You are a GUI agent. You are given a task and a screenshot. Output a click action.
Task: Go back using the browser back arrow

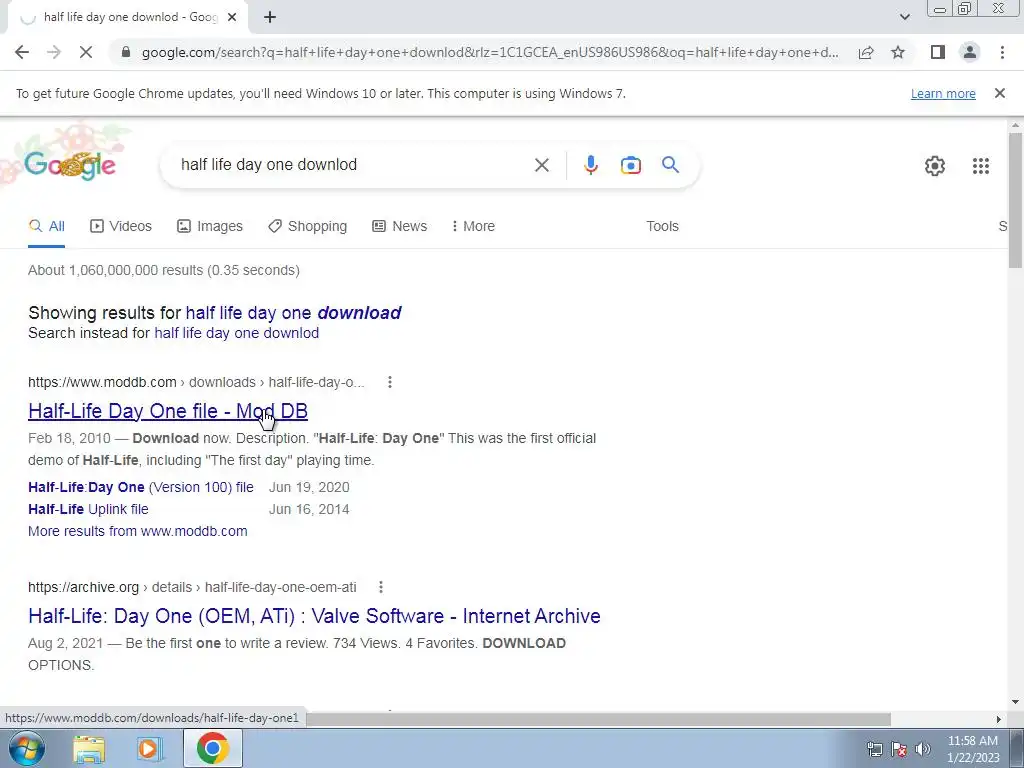click(x=22, y=52)
